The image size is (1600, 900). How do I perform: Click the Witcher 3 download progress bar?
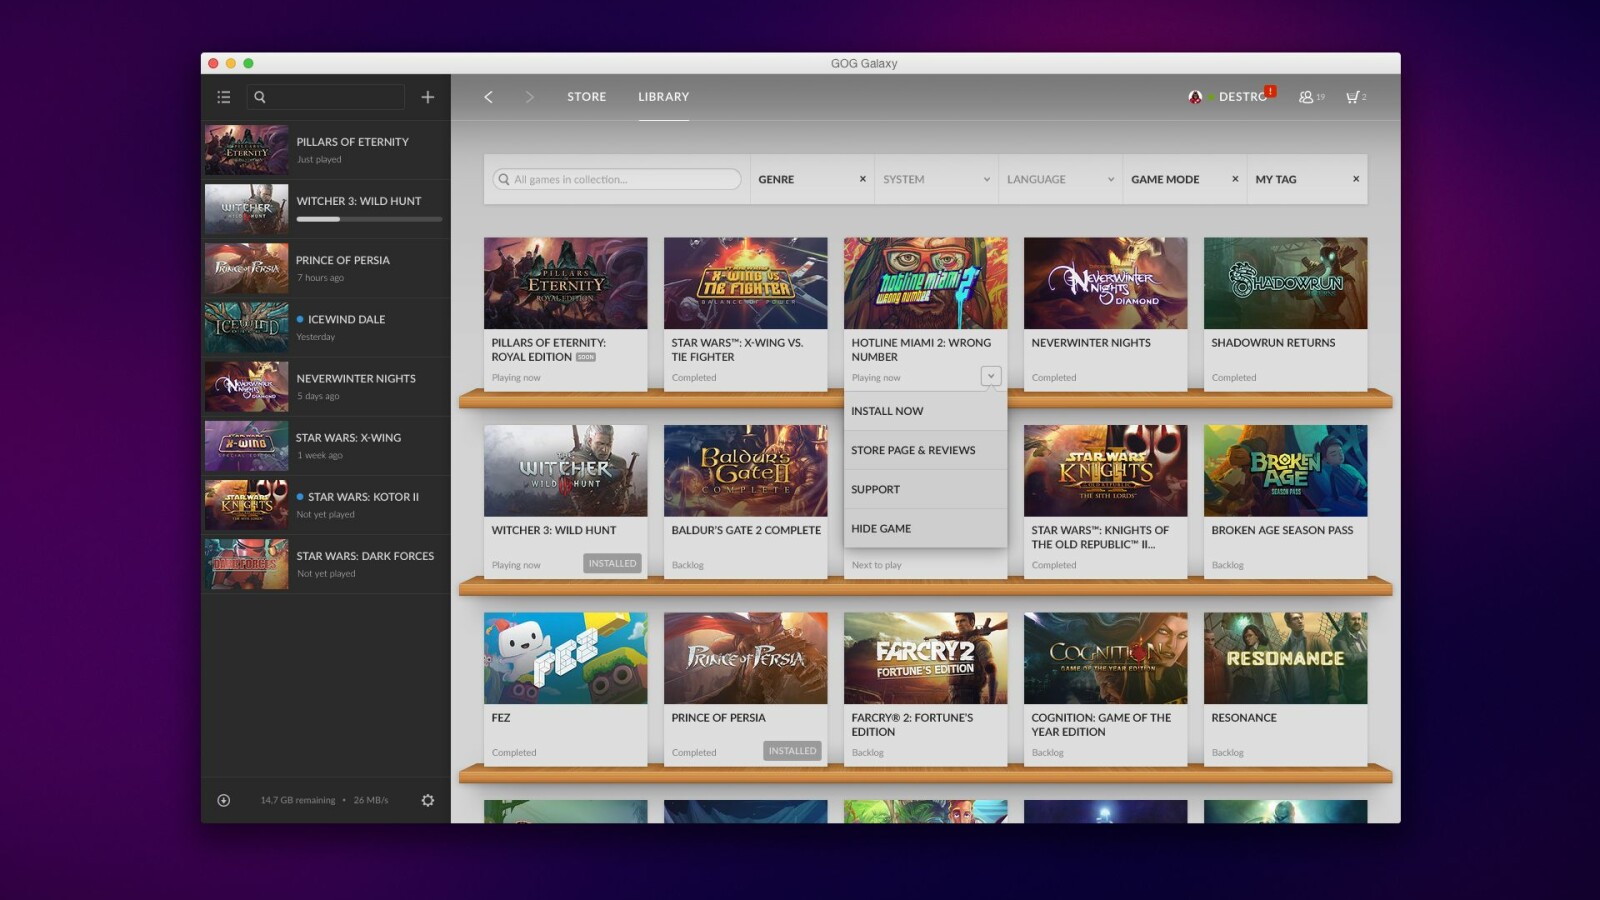tap(369, 219)
